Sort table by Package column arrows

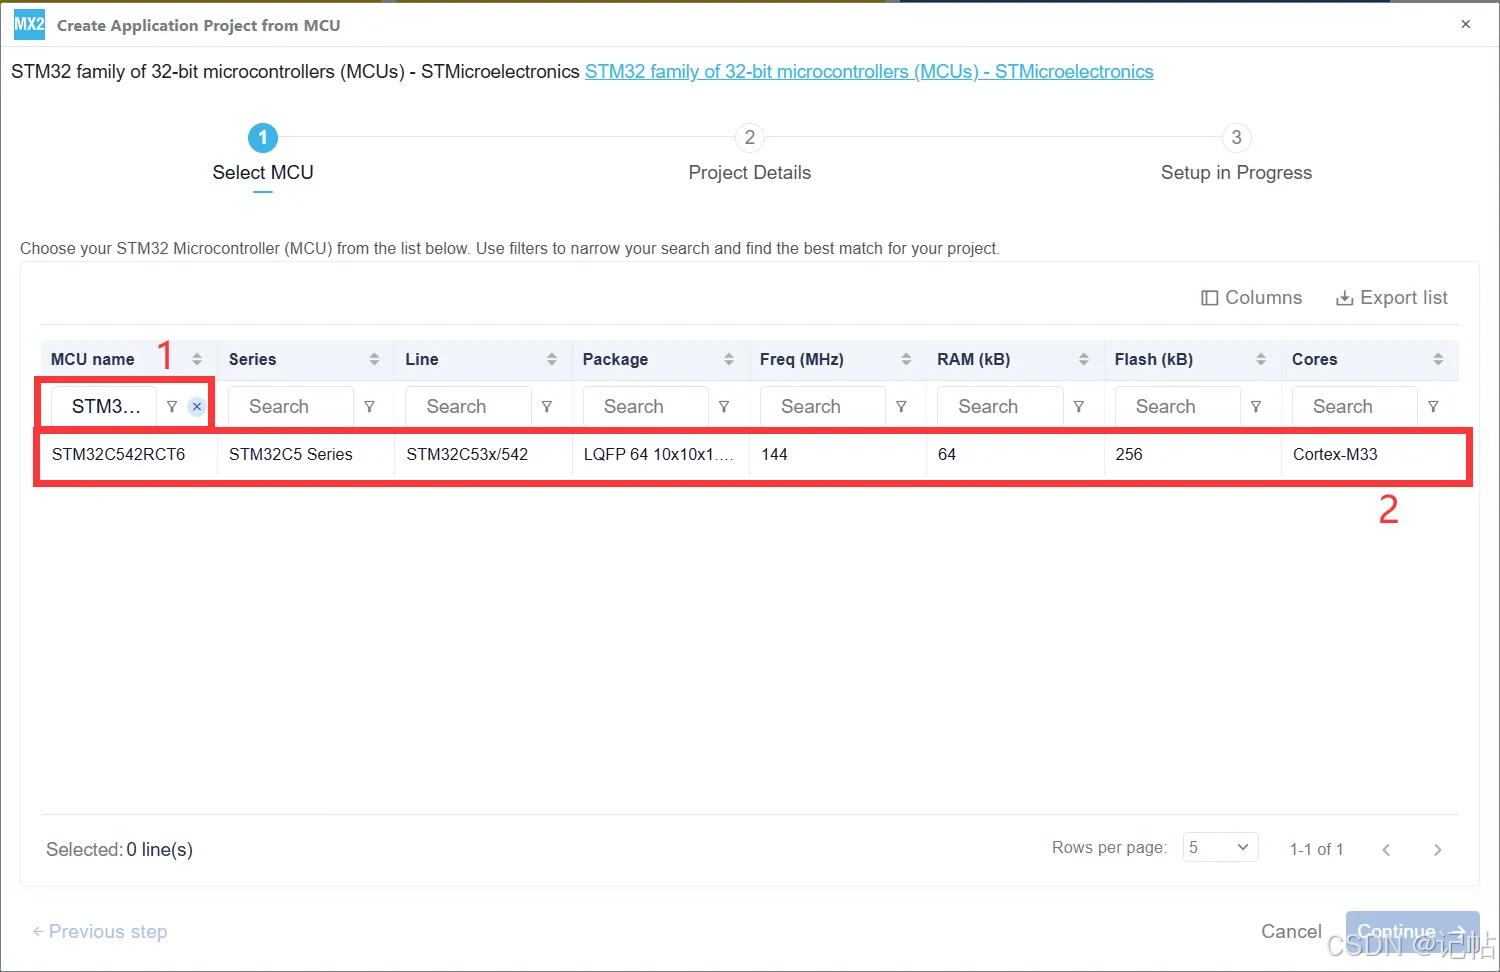tap(729, 359)
